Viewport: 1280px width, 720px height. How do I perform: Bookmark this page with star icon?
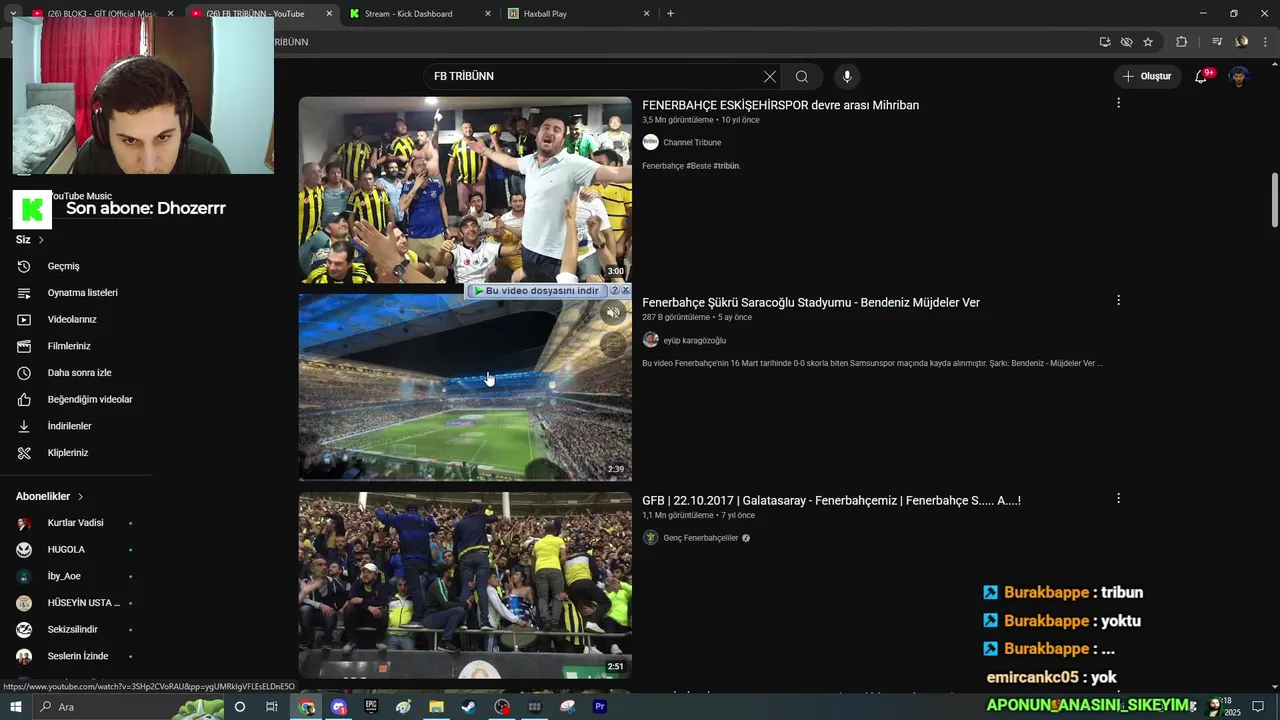[x=1148, y=42]
